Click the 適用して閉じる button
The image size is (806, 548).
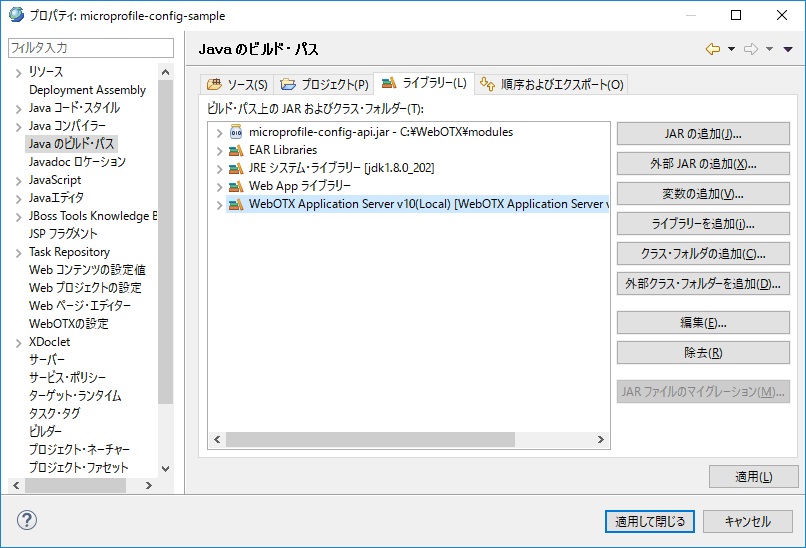[x=649, y=521]
